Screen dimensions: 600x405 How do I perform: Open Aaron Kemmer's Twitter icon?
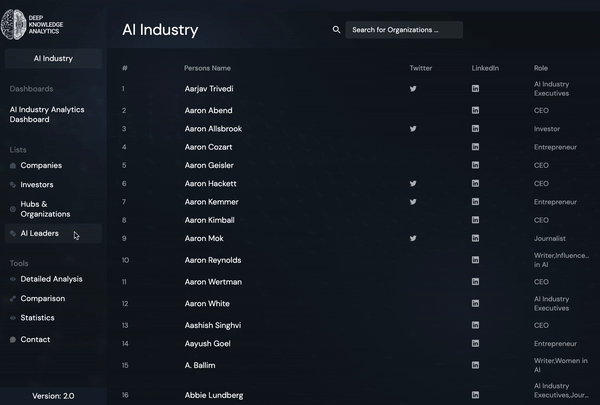pos(413,202)
